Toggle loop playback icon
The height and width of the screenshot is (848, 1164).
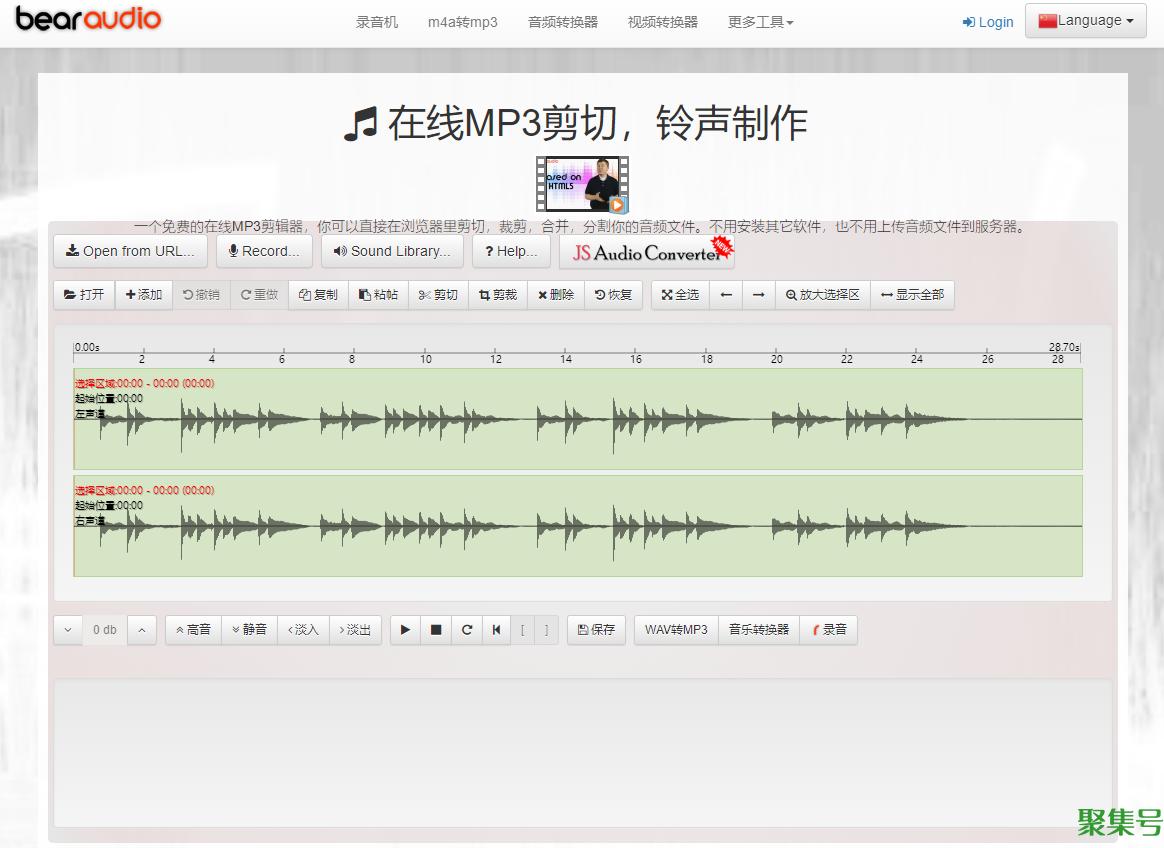pos(467,630)
